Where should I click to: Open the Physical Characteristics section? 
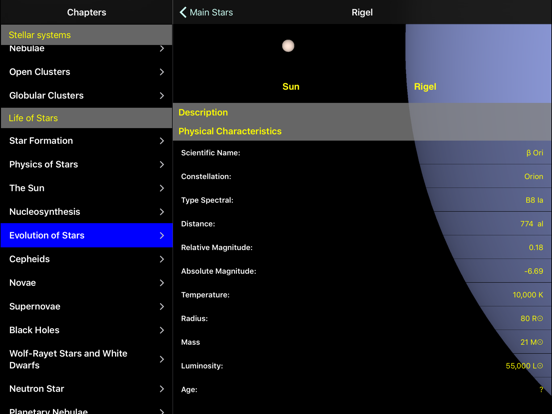(x=362, y=131)
